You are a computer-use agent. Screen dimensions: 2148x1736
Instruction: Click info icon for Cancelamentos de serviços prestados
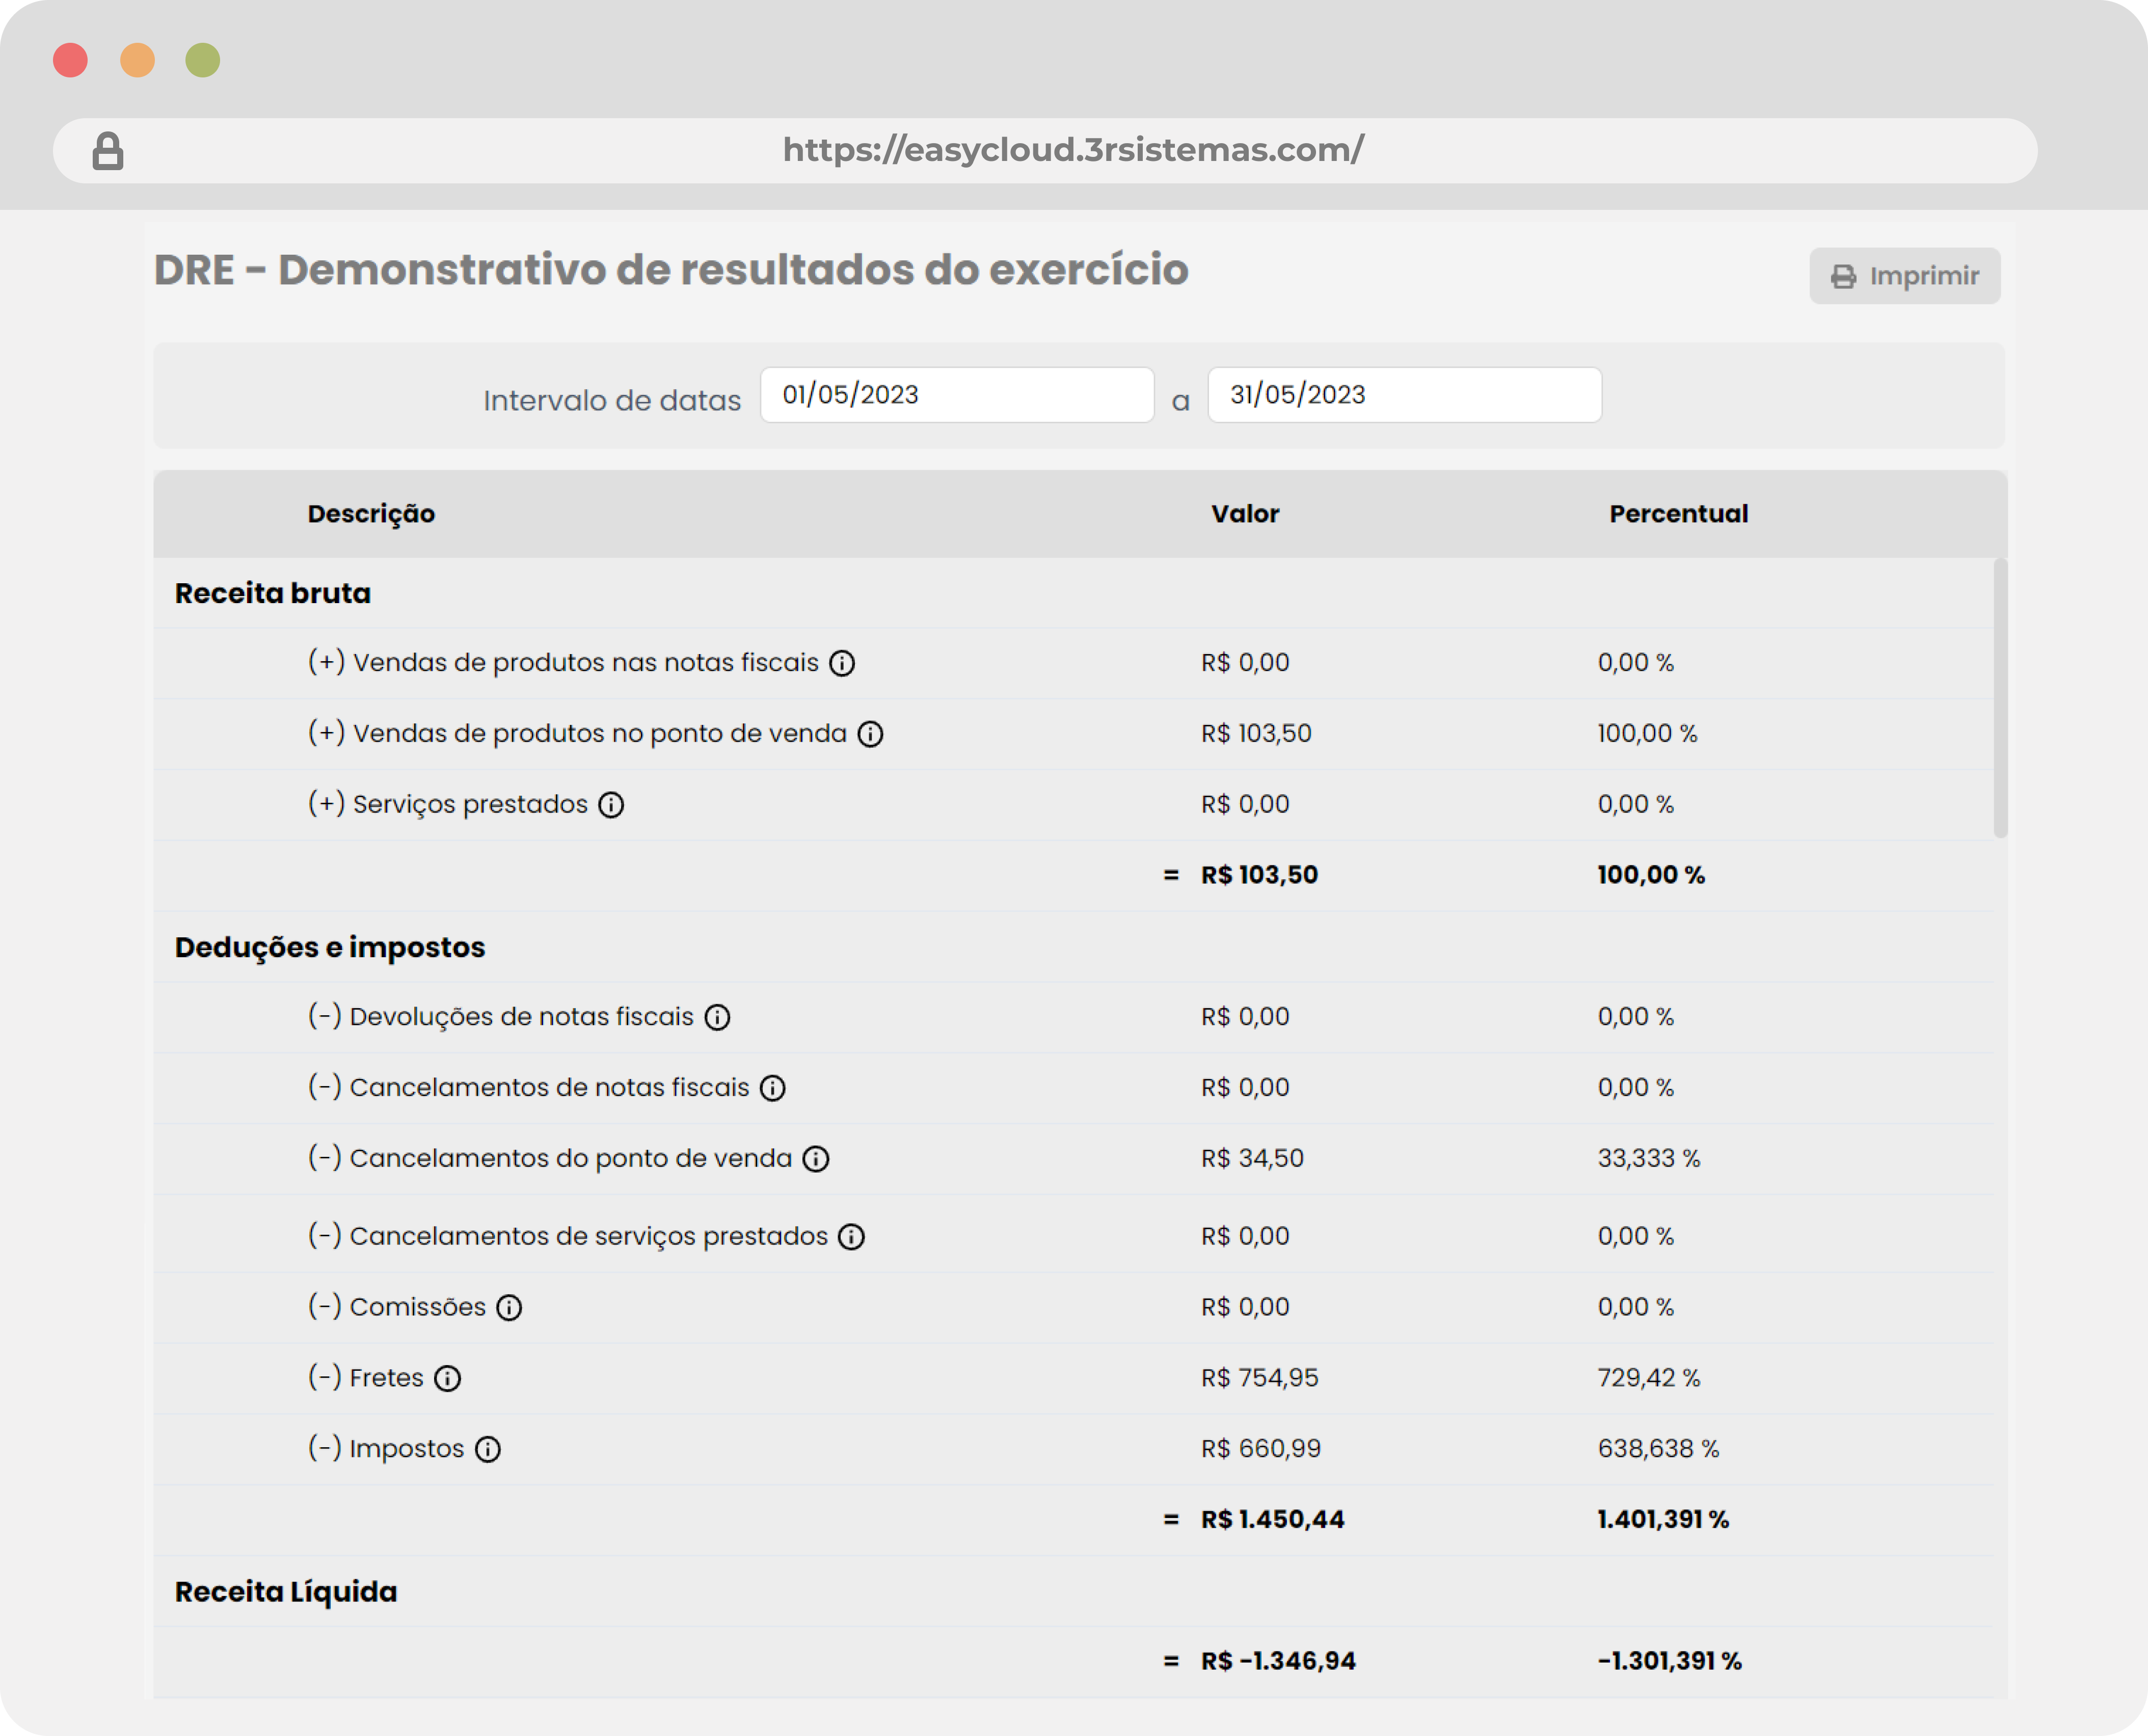pos(851,1237)
